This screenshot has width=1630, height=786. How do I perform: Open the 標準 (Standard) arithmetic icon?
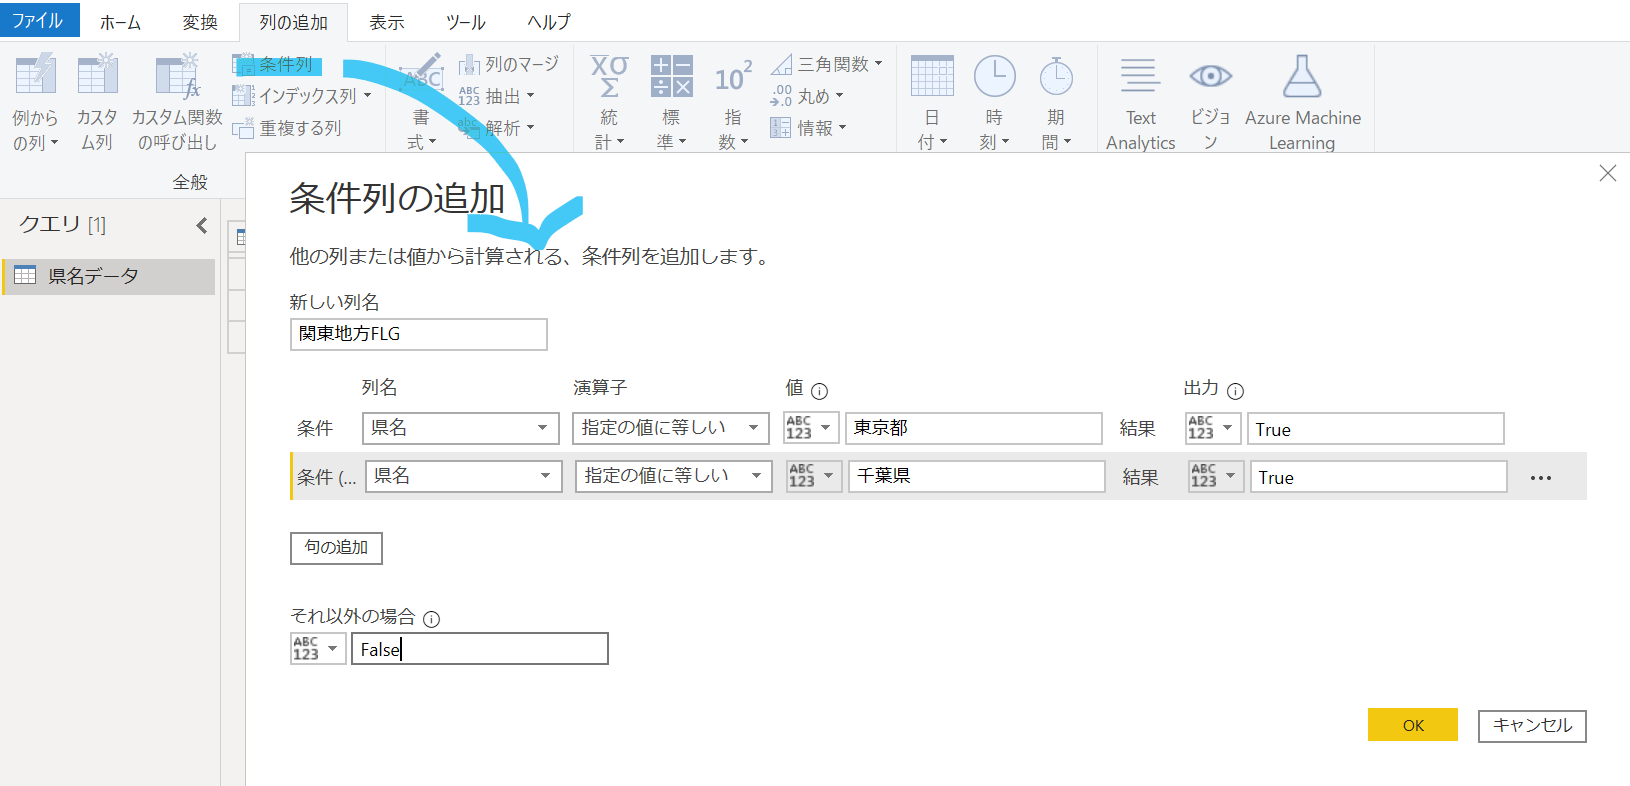click(x=671, y=76)
